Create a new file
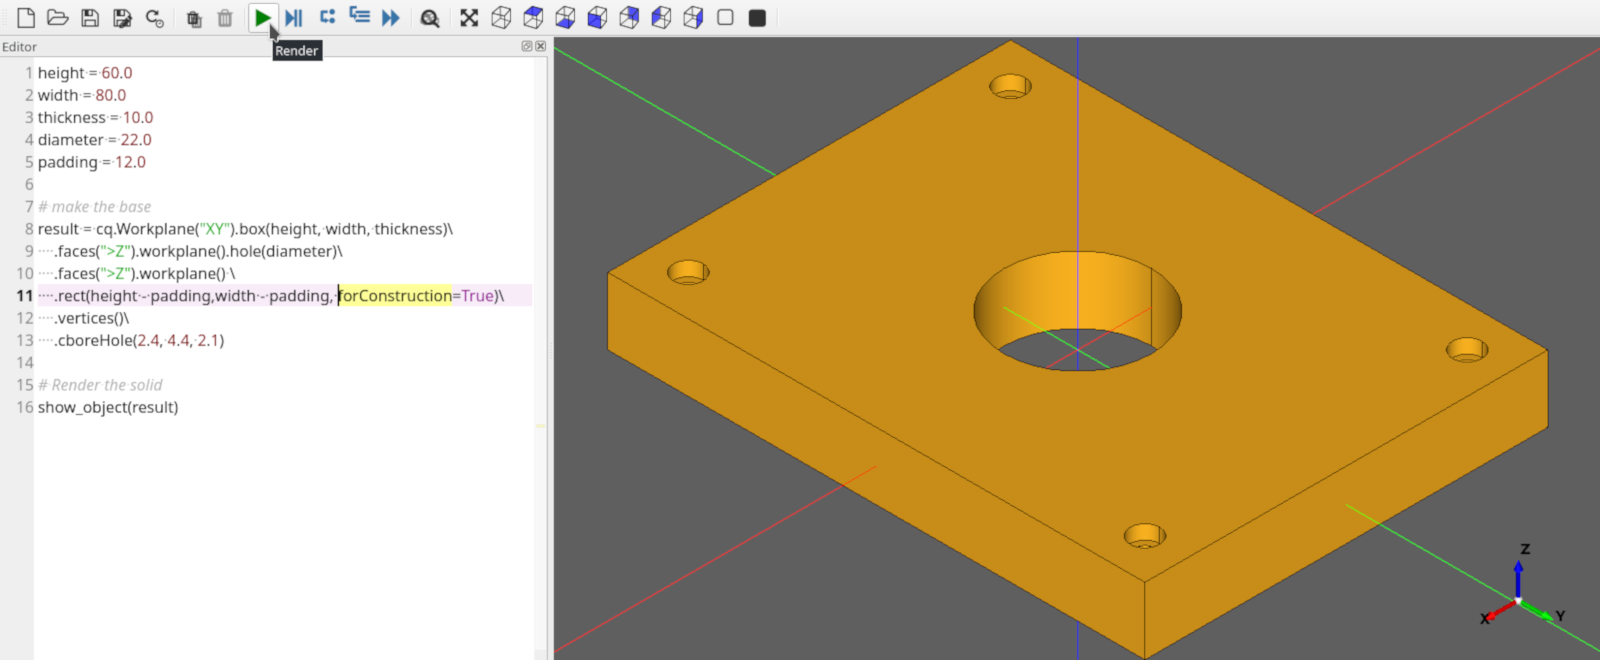Image resolution: width=1600 pixels, height=660 pixels. (x=26, y=18)
